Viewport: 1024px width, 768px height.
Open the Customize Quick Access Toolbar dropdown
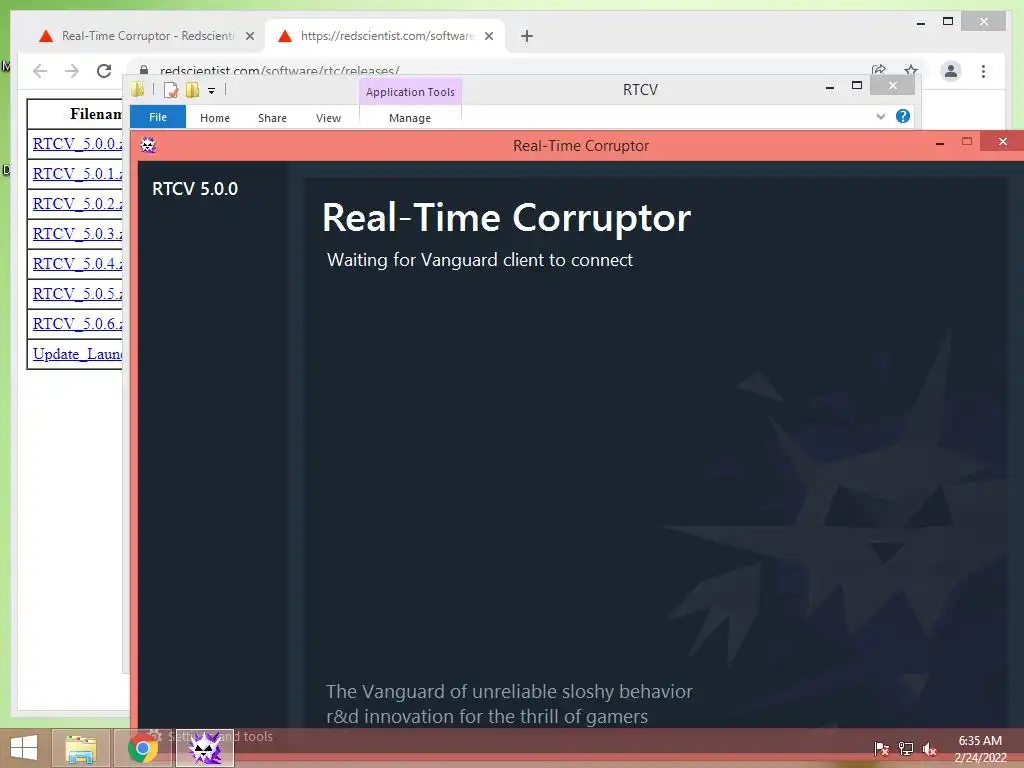click(212, 91)
